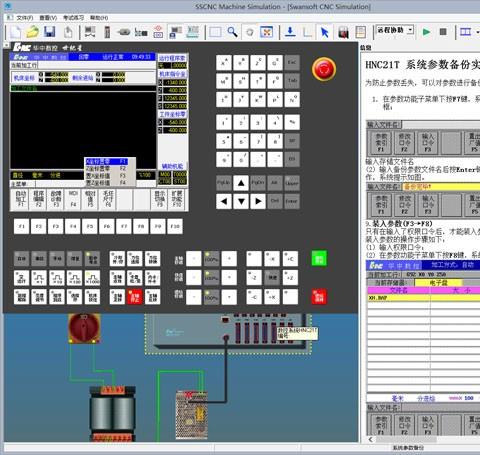
Task: Click the red feed hold button
Action: coord(319,297)
